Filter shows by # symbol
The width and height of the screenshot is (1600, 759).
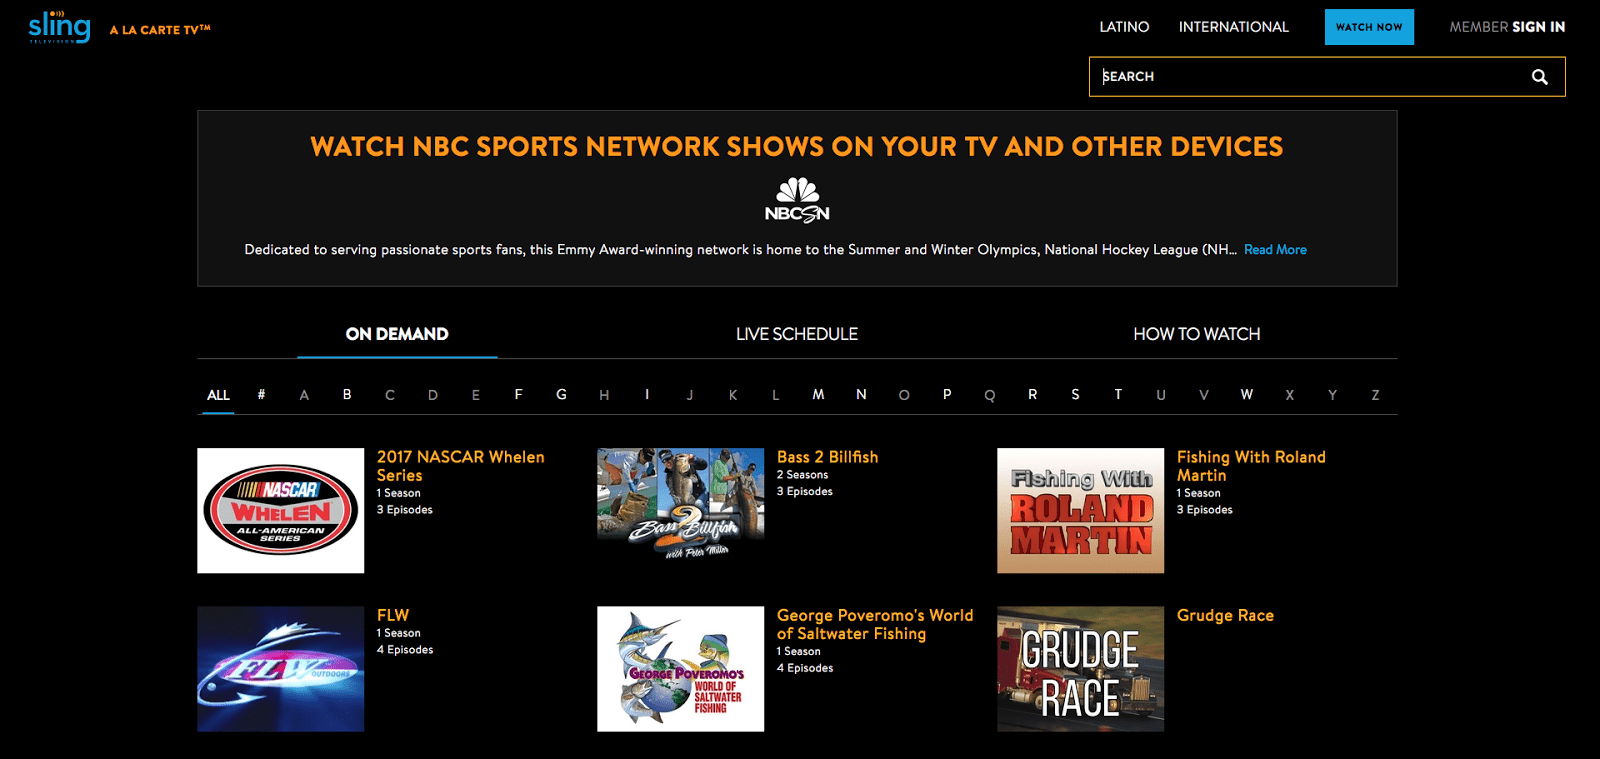click(x=261, y=395)
